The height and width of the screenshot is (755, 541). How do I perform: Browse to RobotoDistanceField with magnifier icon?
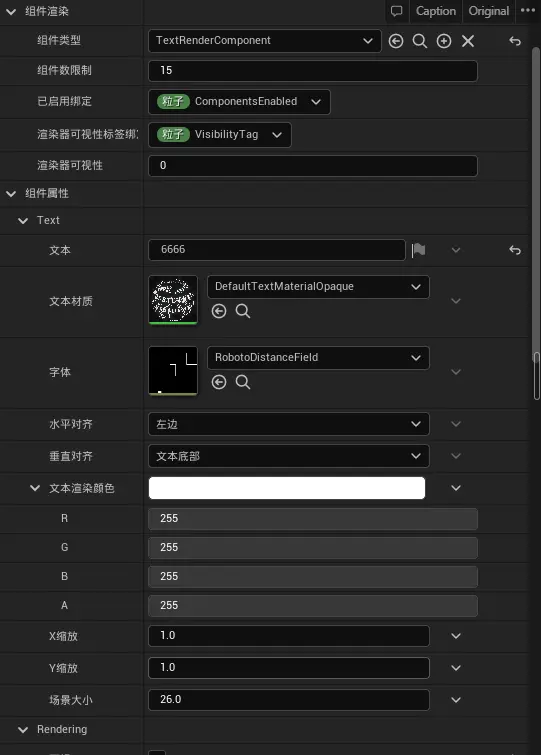click(x=243, y=382)
